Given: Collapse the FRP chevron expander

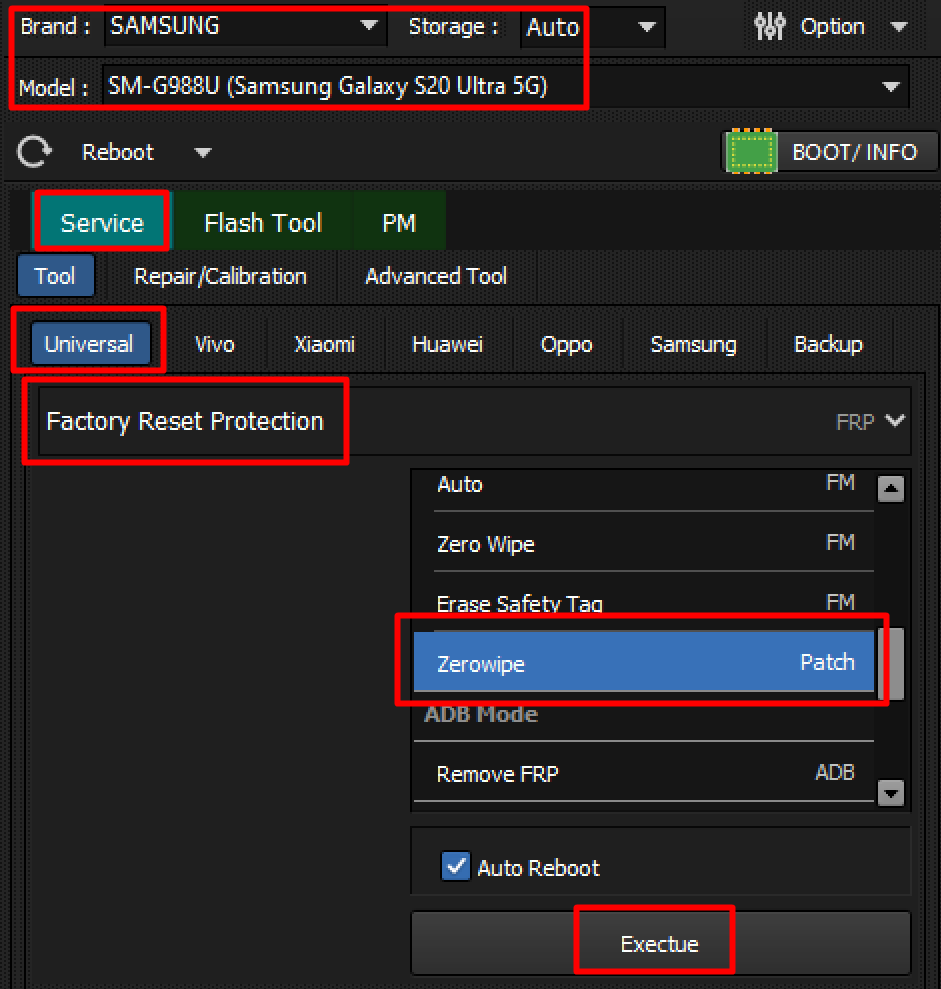Looking at the screenshot, I should click(x=895, y=421).
